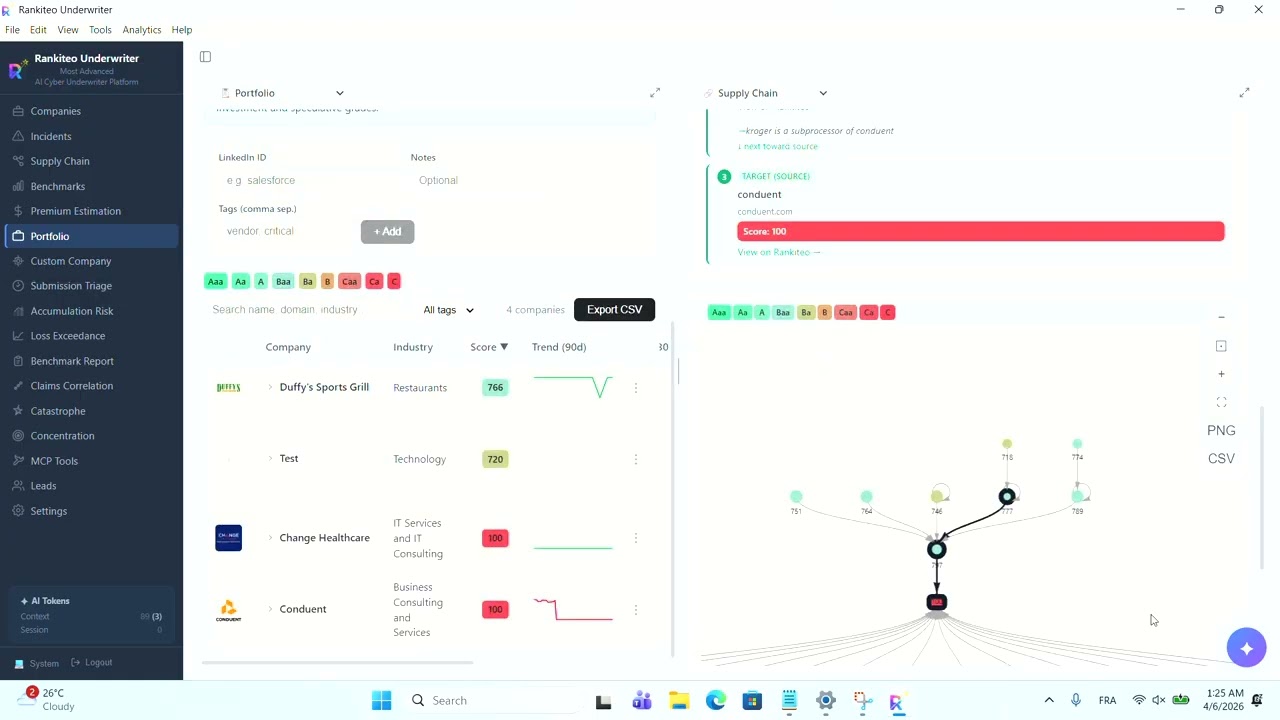Toggle Caa rating filter in Portfolio panel
This screenshot has width=1280, height=720.
349,282
